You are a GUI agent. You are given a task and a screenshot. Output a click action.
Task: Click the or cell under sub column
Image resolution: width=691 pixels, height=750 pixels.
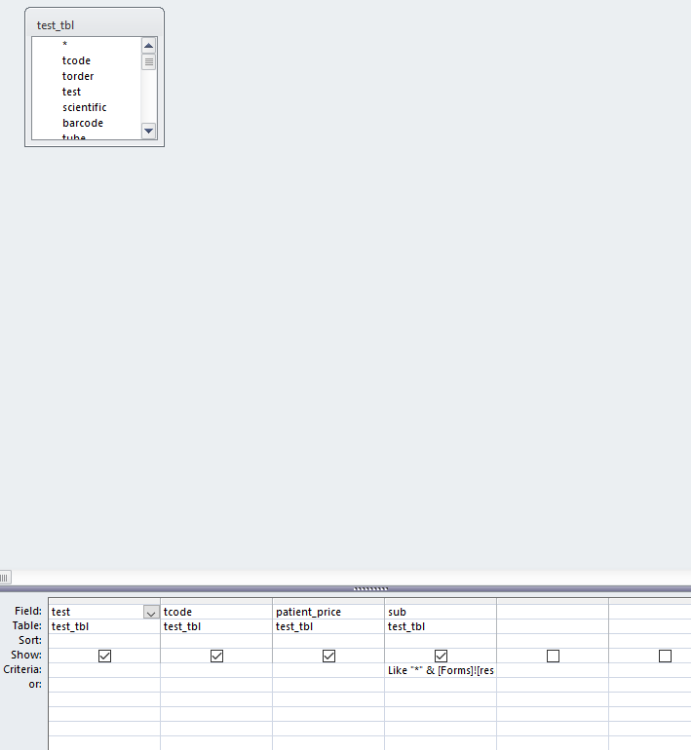point(440,684)
